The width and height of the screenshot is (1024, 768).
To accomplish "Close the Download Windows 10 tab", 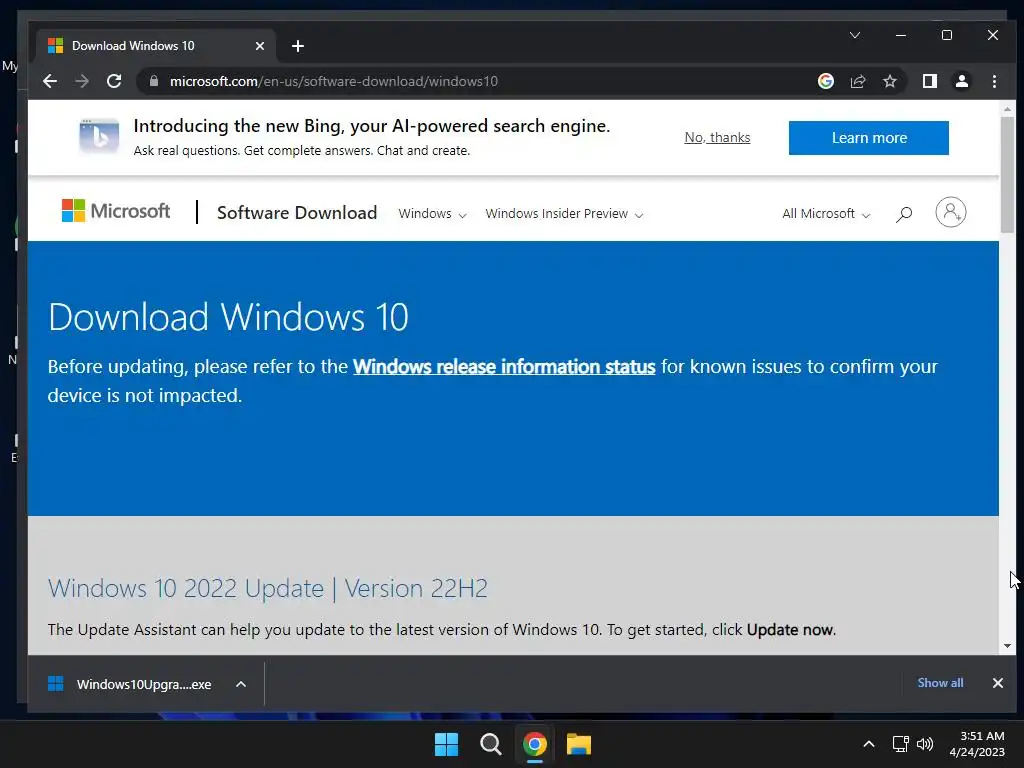I will coord(260,46).
